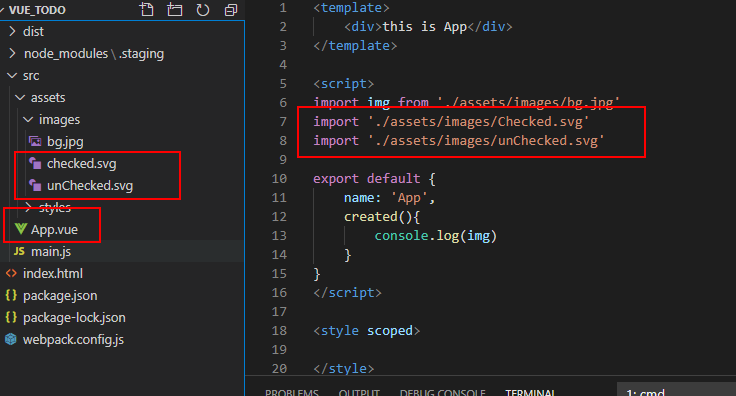This screenshot has width=736, height=396.
Task: Click the '<style scoped>' tag line
Action: click(367, 330)
